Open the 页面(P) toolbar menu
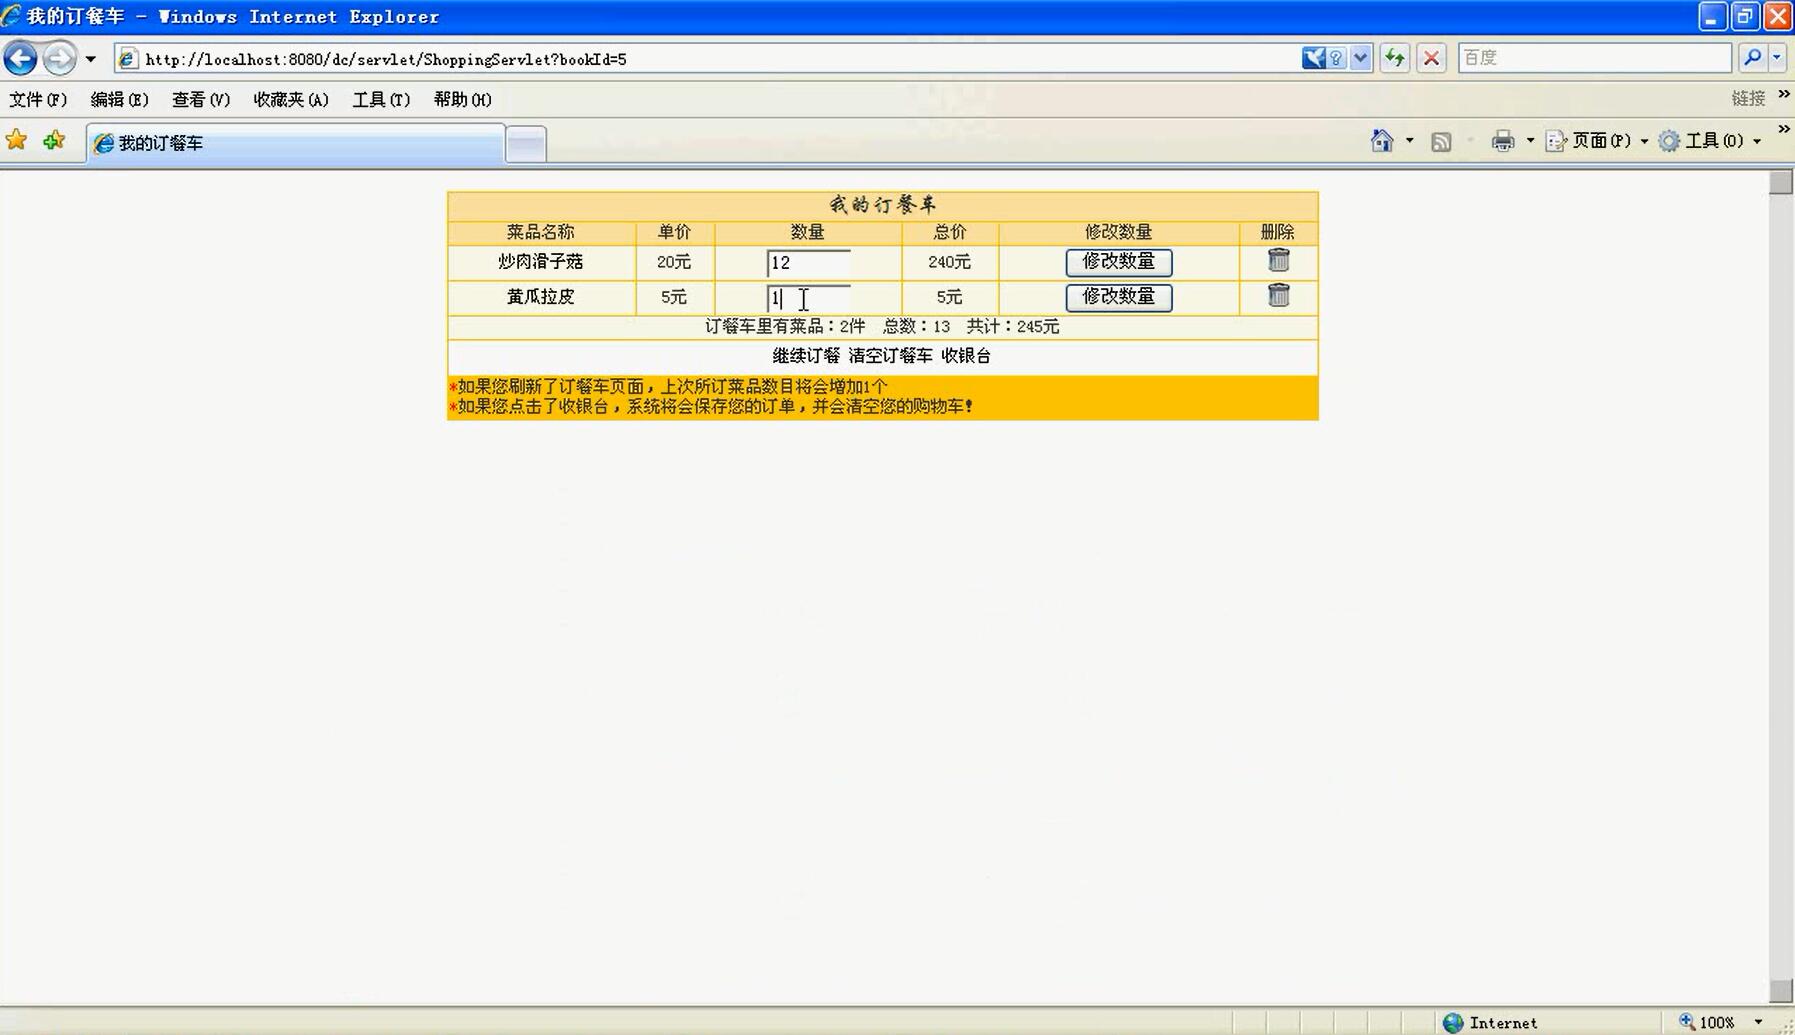This screenshot has width=1795, height=1035. pos(1597,141)
